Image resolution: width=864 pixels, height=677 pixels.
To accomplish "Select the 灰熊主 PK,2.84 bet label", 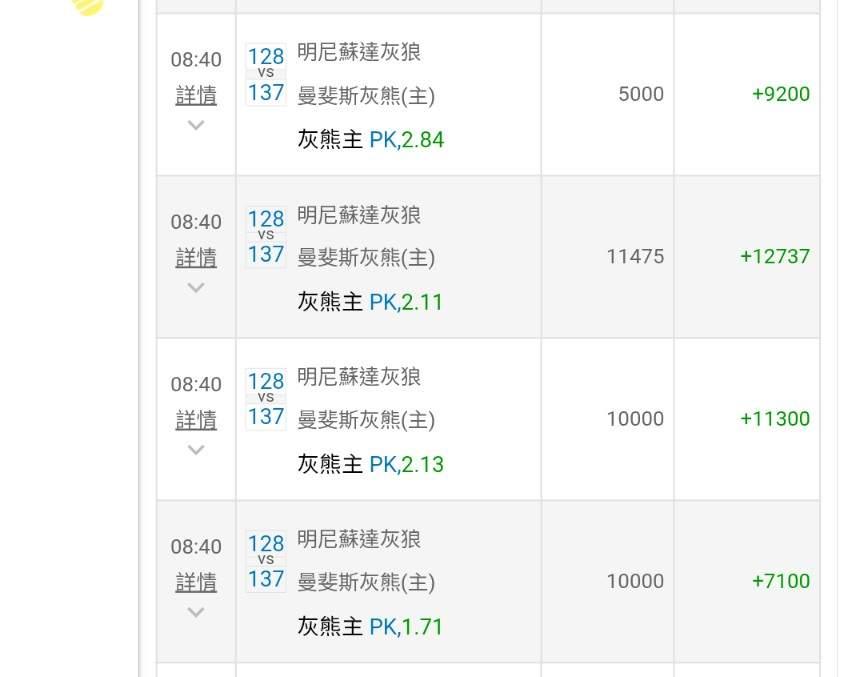I will [370, 140].
